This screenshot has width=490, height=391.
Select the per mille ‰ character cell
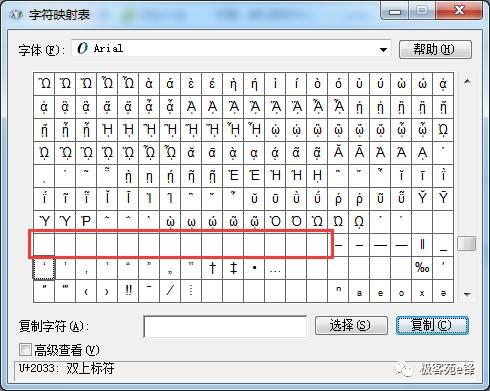pyautogui.click(x=422, y=268)
